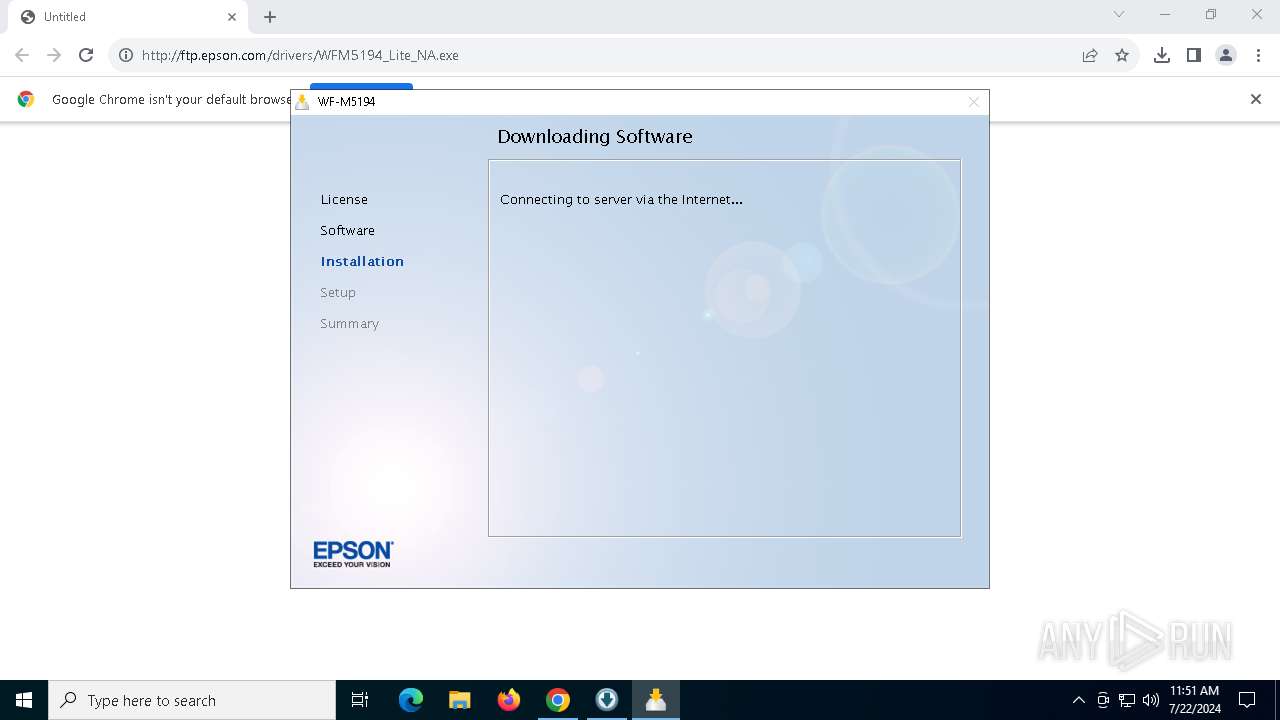The height and width of the screenshot is (720, 1280).
Task: Click the volume speaker icon
Action: 1151,700
